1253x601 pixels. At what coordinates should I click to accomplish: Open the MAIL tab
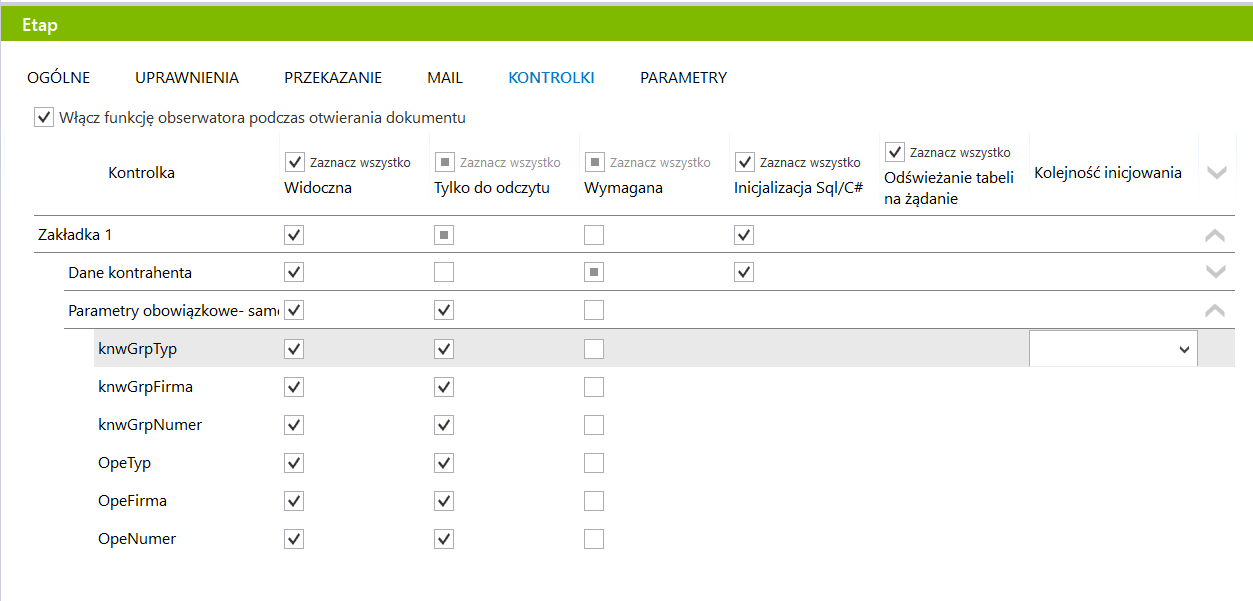445,78
